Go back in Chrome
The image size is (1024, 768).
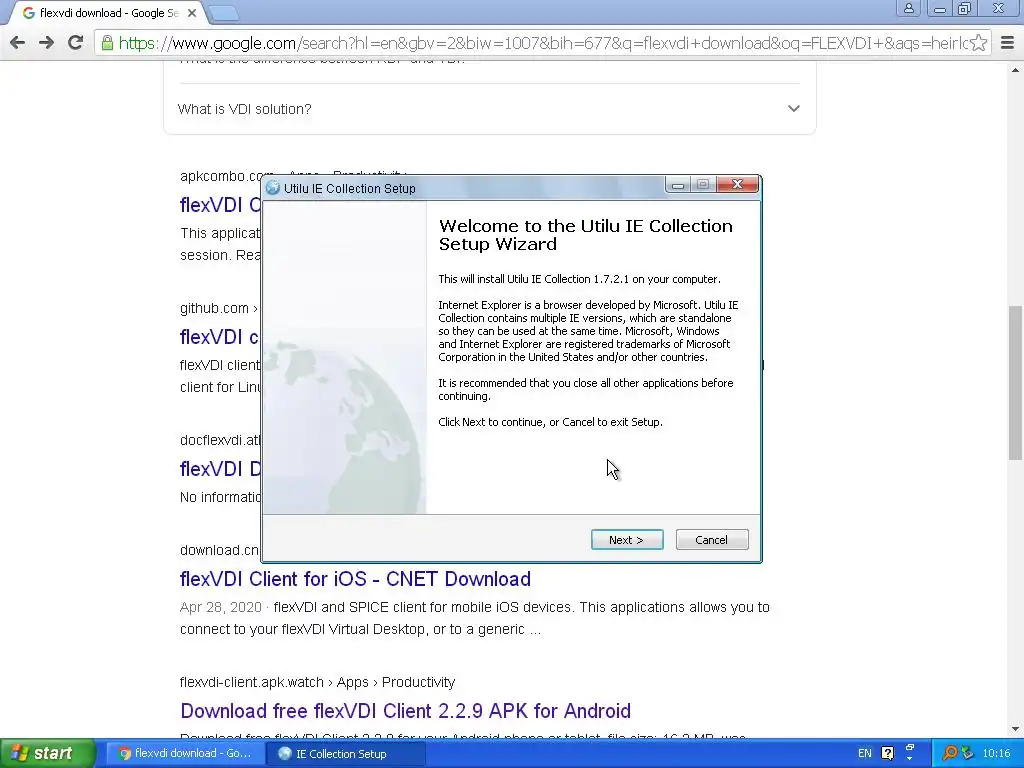click(18, 43)
